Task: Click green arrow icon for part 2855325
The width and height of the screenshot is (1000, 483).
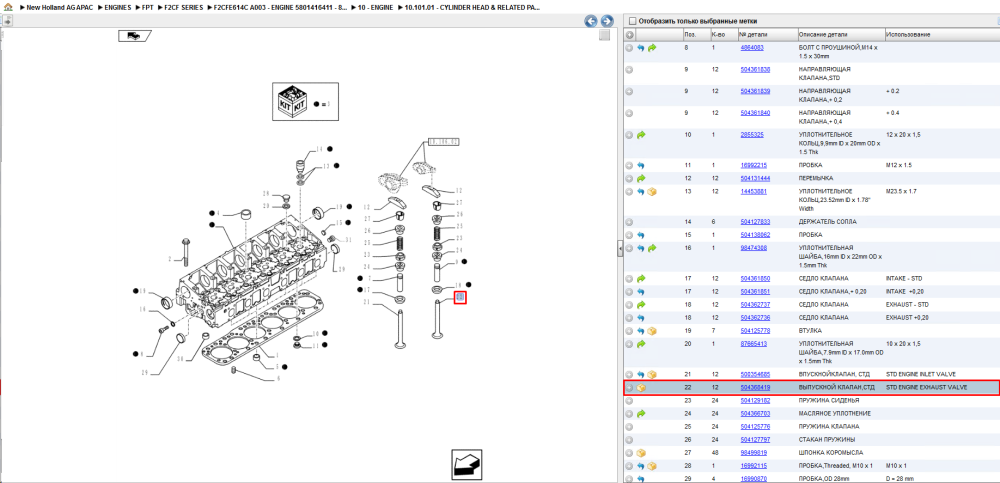Action: [641, 135]
